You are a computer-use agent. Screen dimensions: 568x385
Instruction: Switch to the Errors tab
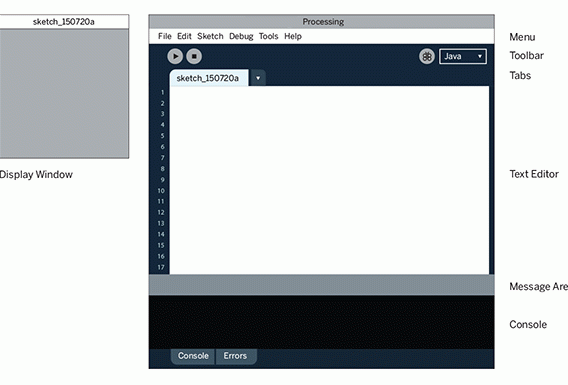235,356
